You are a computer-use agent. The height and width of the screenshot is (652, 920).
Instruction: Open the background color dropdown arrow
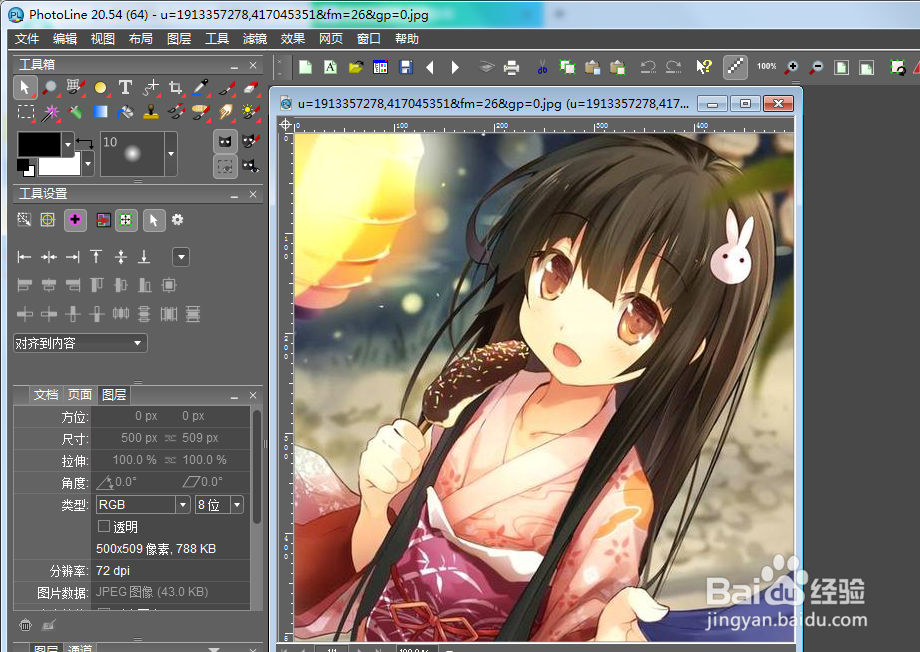click(x=88, y=164)
